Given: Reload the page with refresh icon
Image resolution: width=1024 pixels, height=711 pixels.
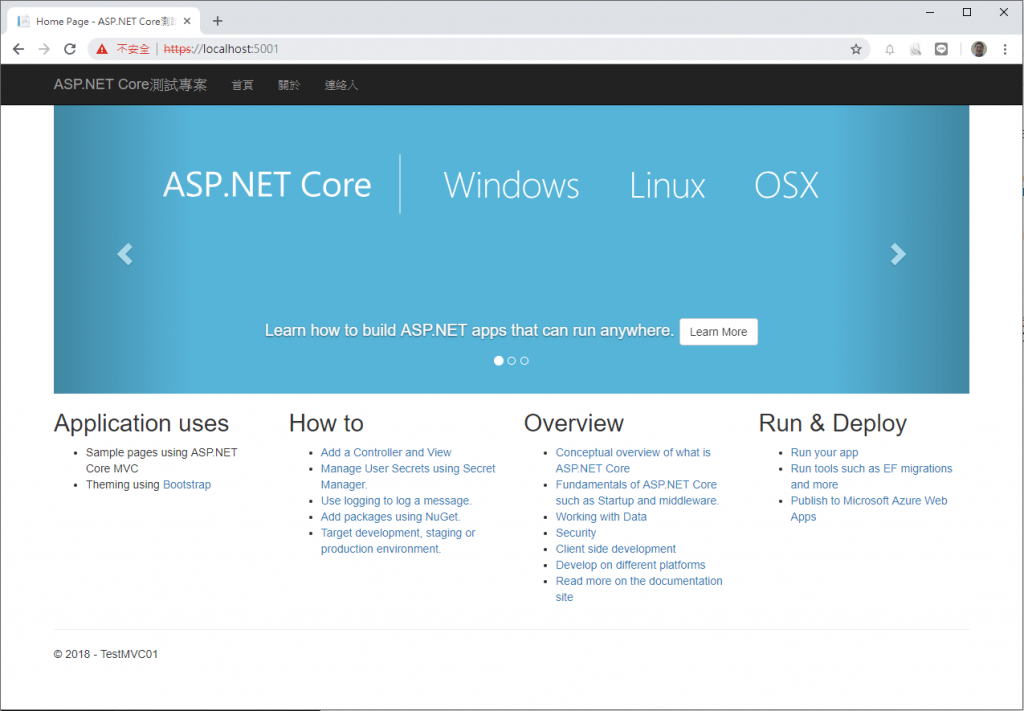Looking at the screenshot, I should pos(70,49).
